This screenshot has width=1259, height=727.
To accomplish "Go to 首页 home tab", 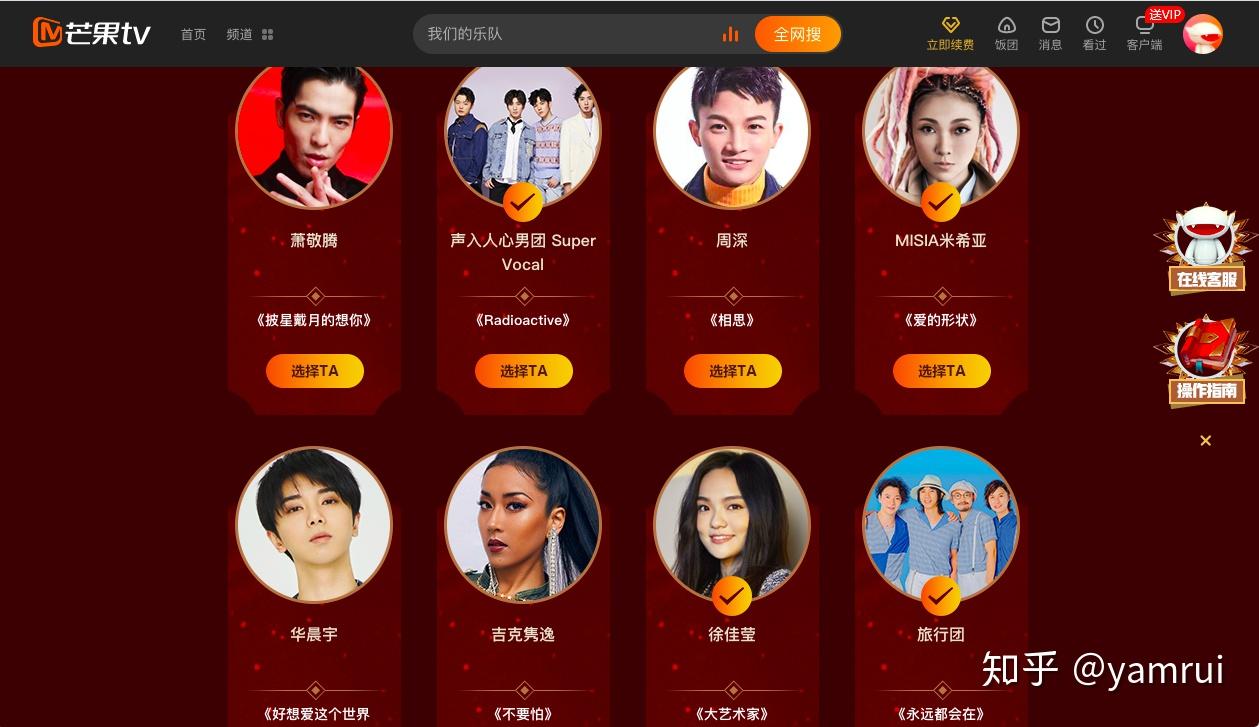I will (193, 34).
